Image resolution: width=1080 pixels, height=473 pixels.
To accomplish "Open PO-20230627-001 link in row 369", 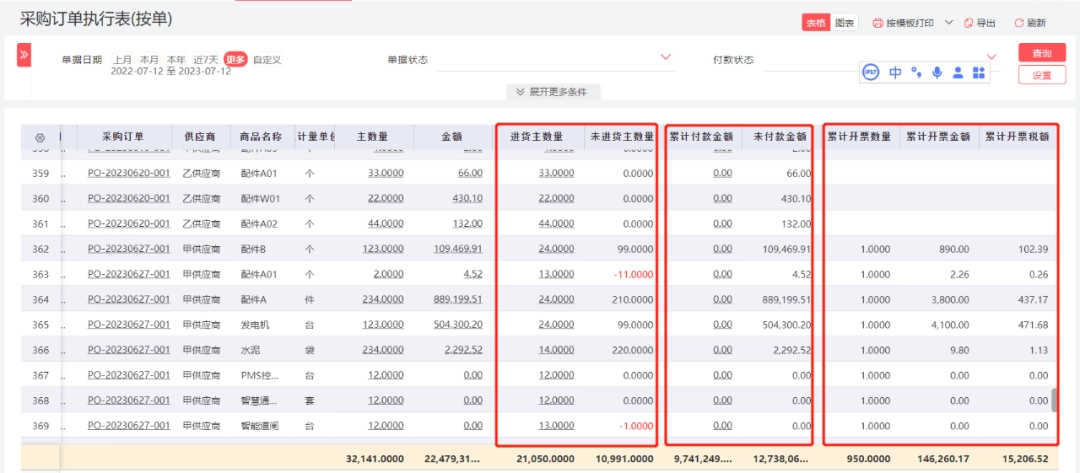I will click(x=129, y=425).
